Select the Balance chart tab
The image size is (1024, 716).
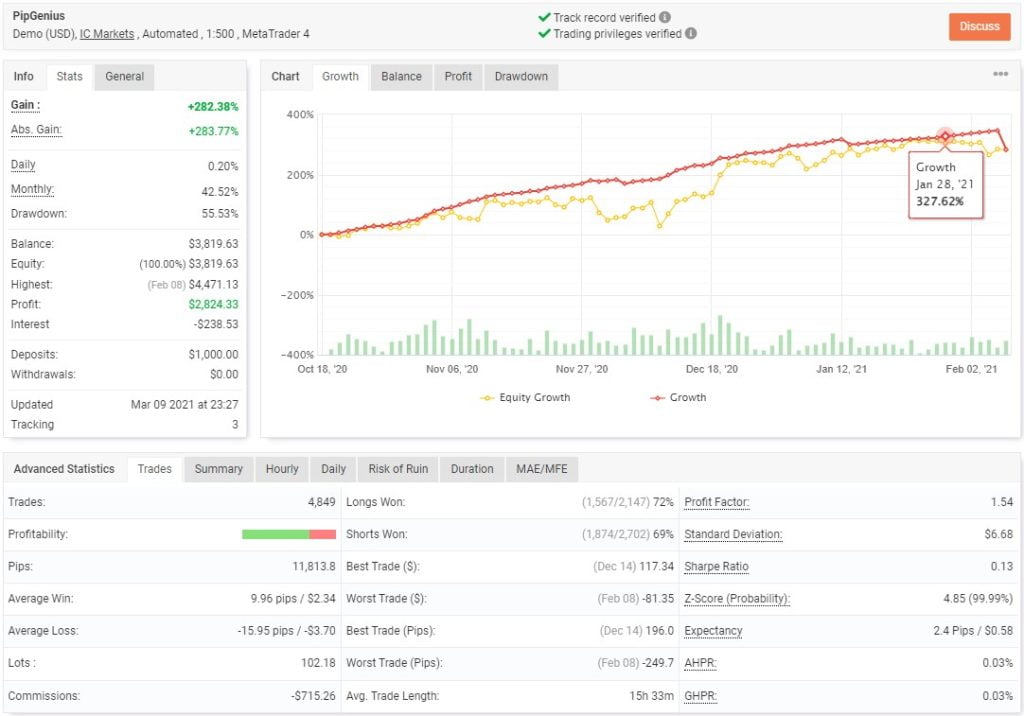click(x=401, y=77)
